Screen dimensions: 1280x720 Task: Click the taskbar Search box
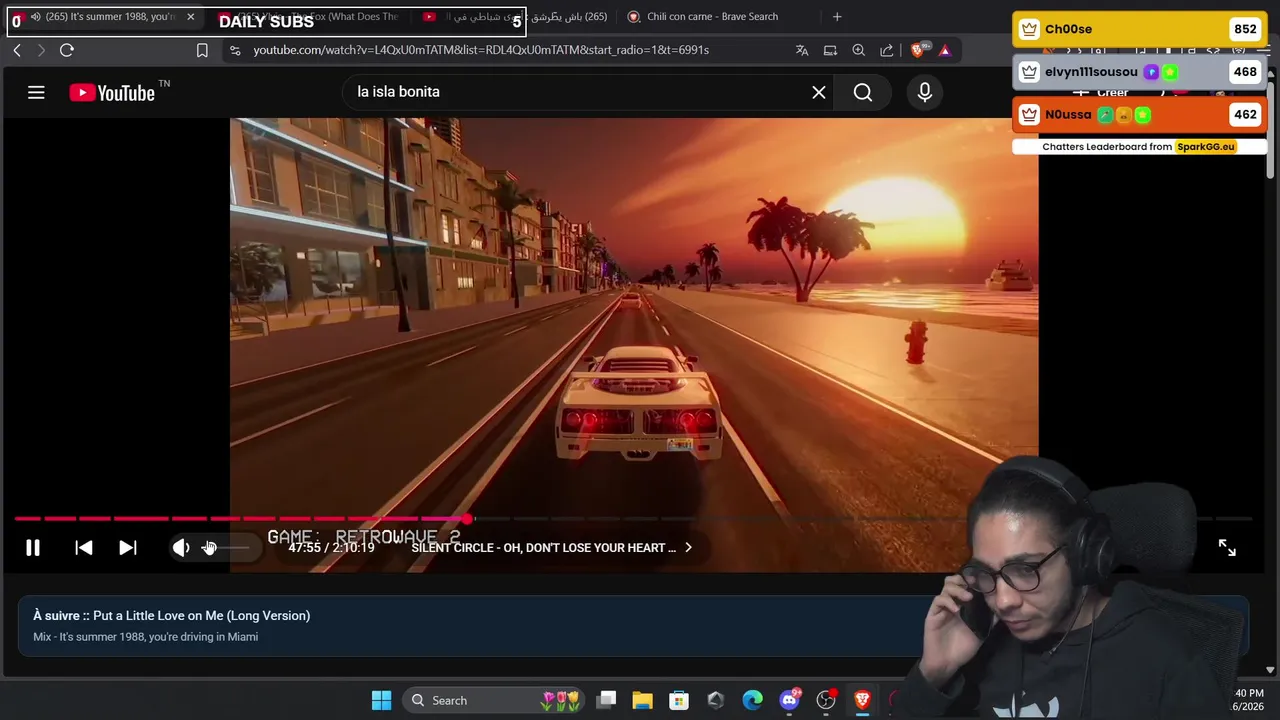pos(493,700)
